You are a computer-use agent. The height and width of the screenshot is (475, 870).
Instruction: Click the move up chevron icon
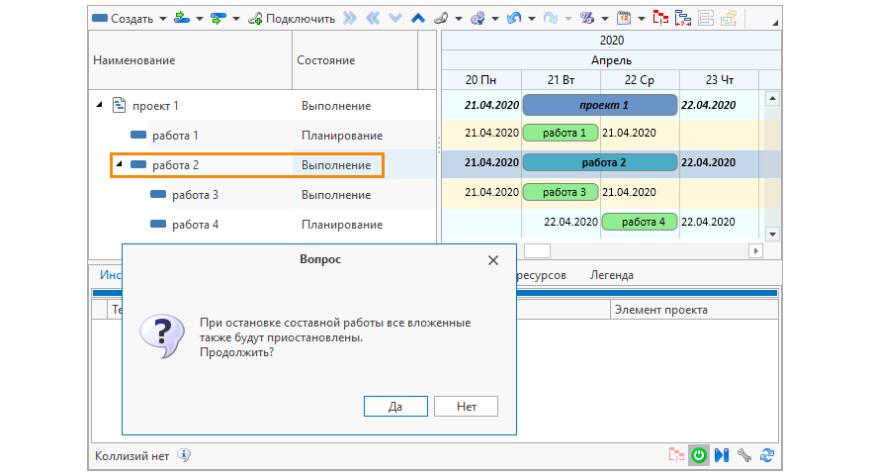pyautogui.click(x=418, y=18)
